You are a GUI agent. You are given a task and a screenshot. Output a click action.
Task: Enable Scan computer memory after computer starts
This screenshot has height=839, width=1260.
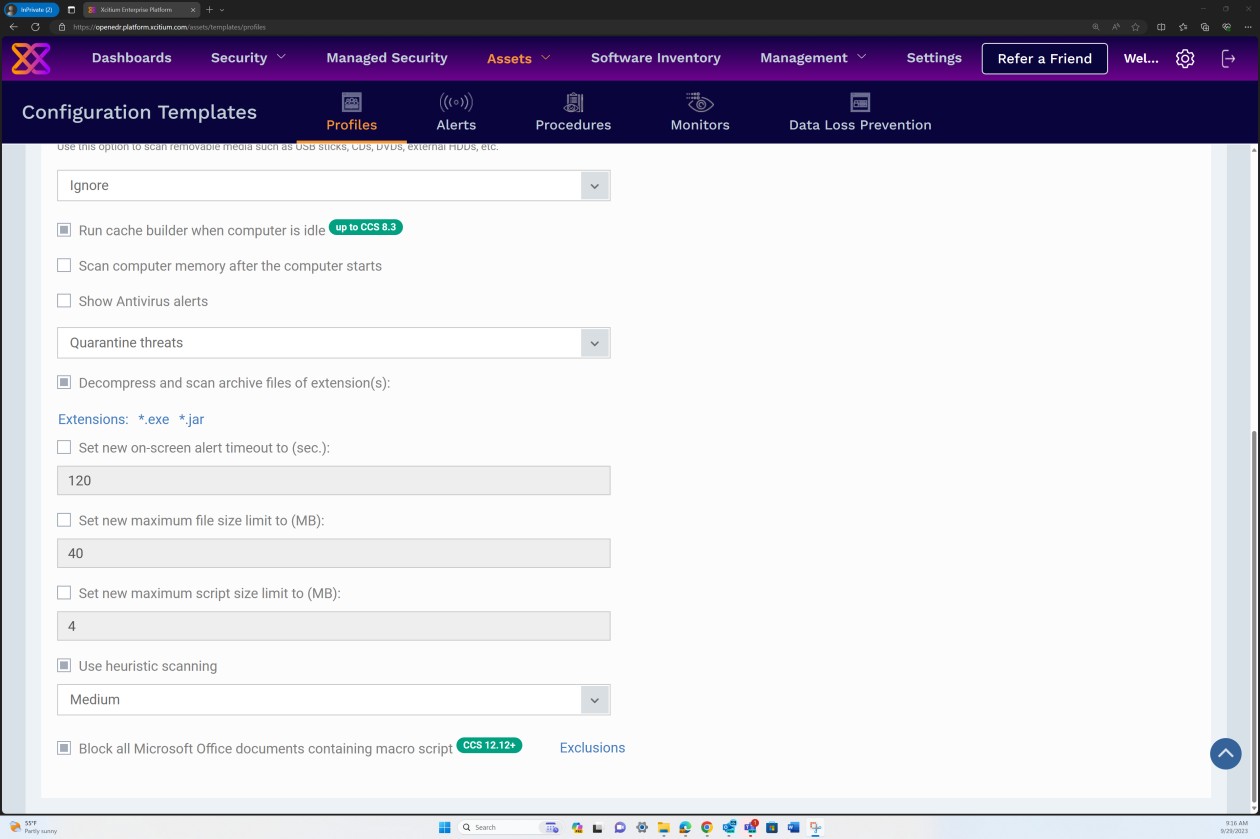pyautogui.click(x=64, y=265)
